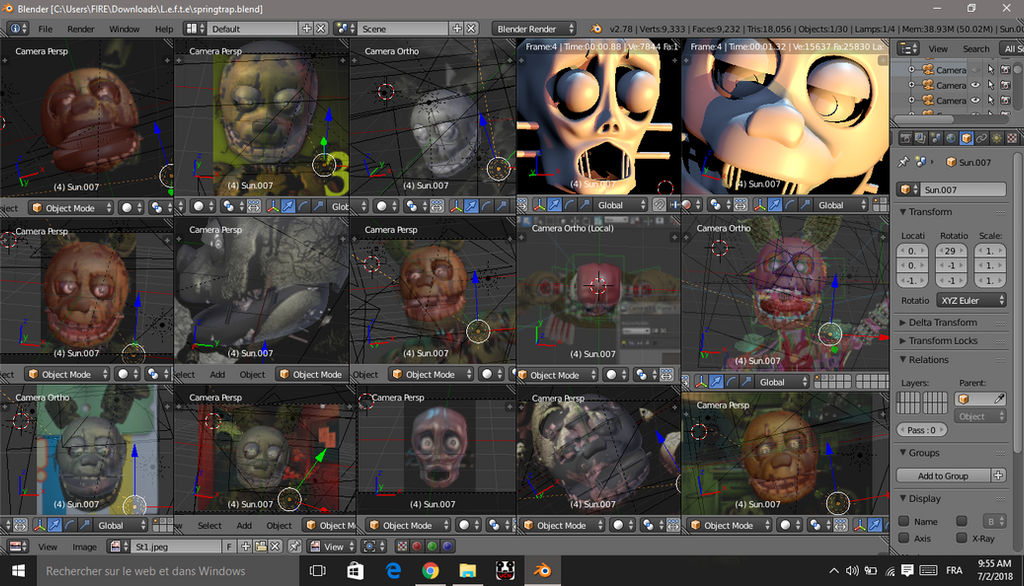Open the Window menu
Screen dimensions: 1024x586
pyautogui.click(x=124, y=29)
